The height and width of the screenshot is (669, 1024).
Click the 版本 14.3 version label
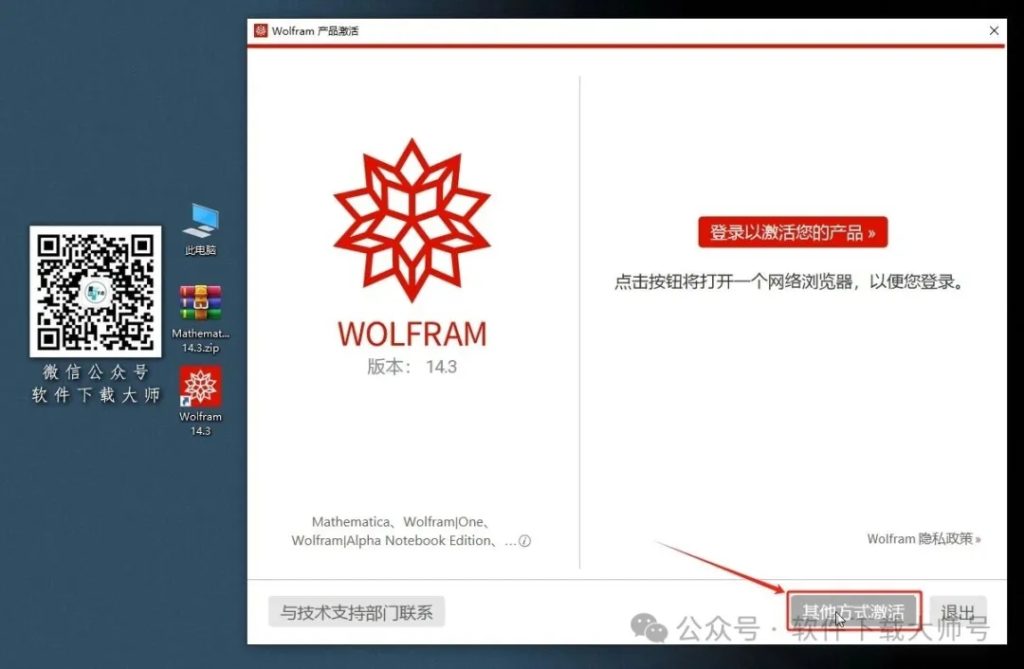click(413, 365)
